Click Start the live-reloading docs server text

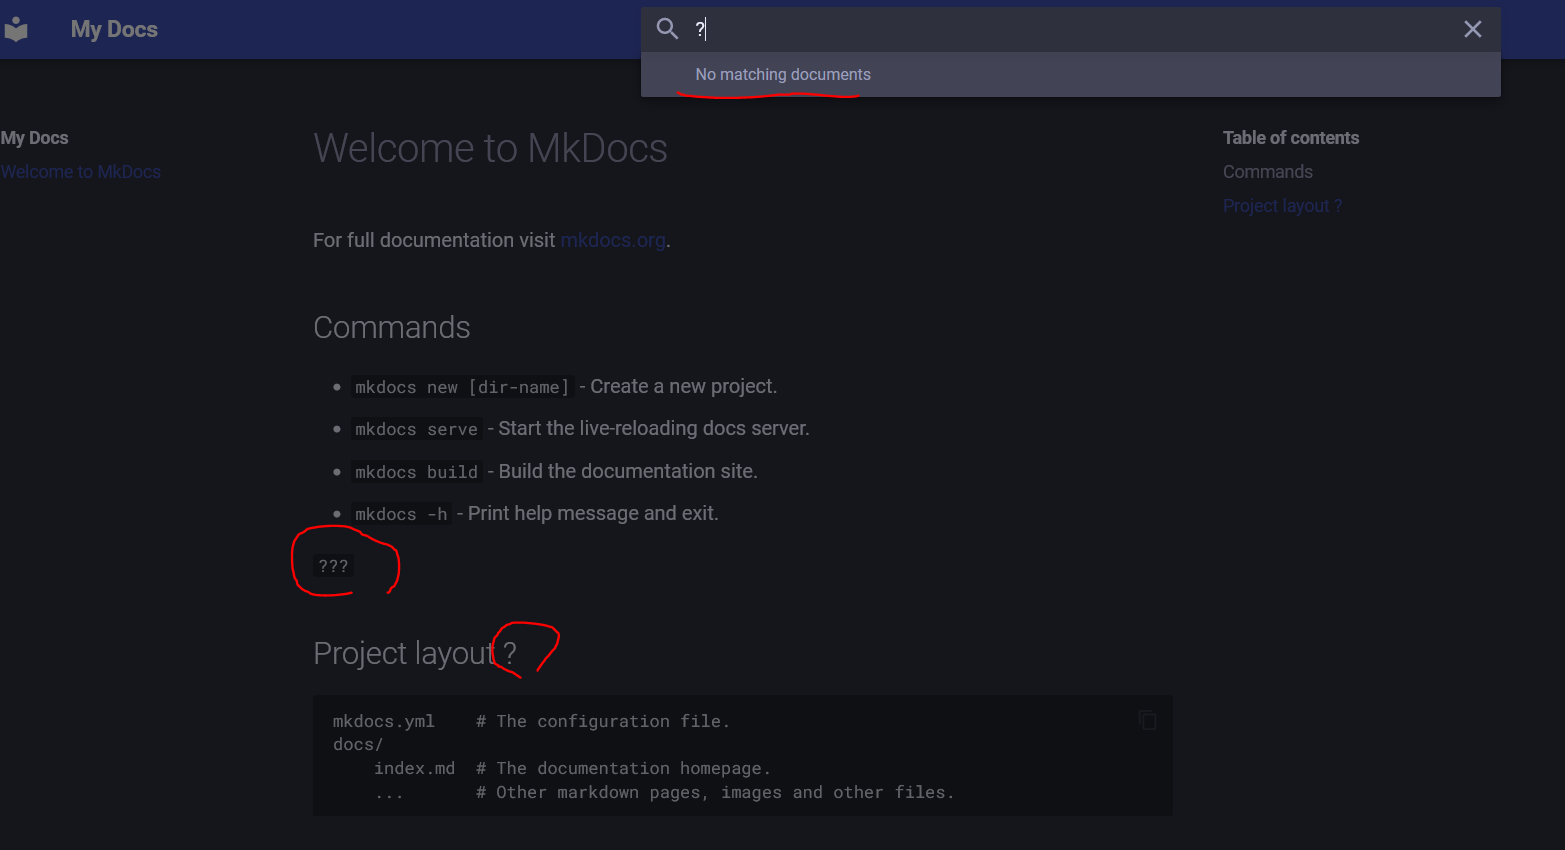654,429
